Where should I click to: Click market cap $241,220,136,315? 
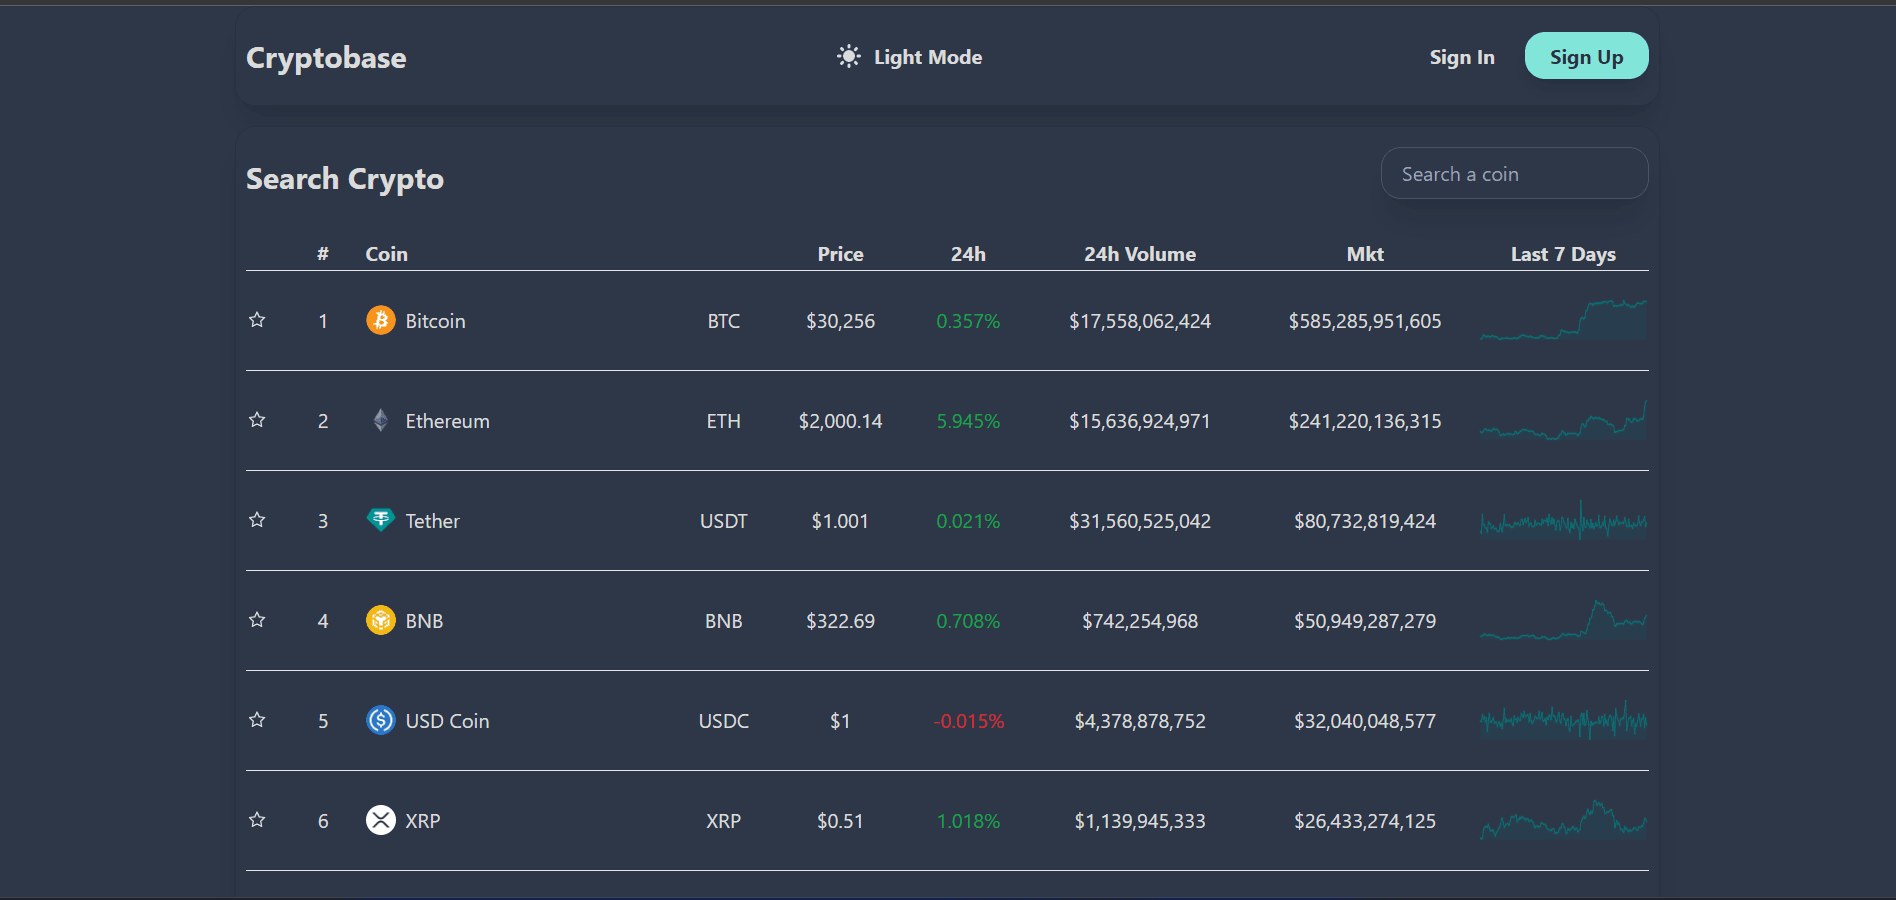(x=1365, y=421)
